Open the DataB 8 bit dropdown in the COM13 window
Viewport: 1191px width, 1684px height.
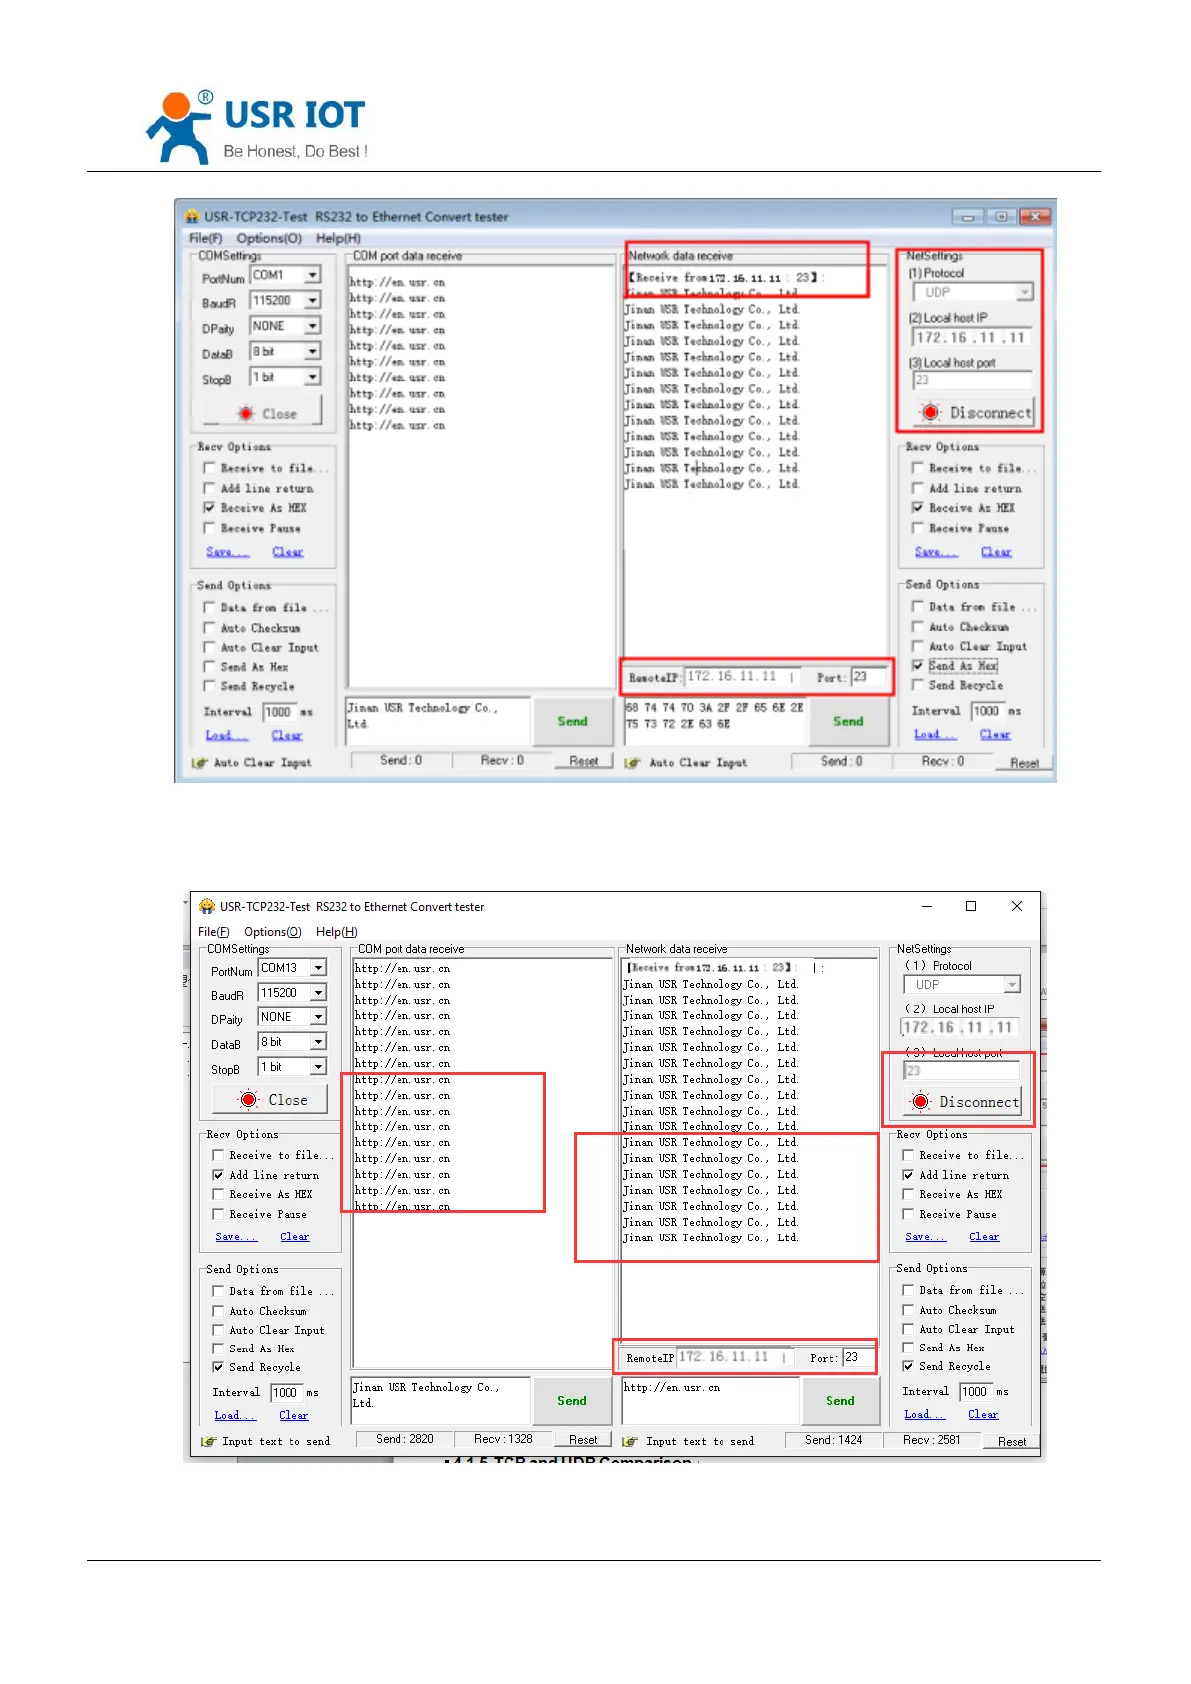pos(318,1042)
